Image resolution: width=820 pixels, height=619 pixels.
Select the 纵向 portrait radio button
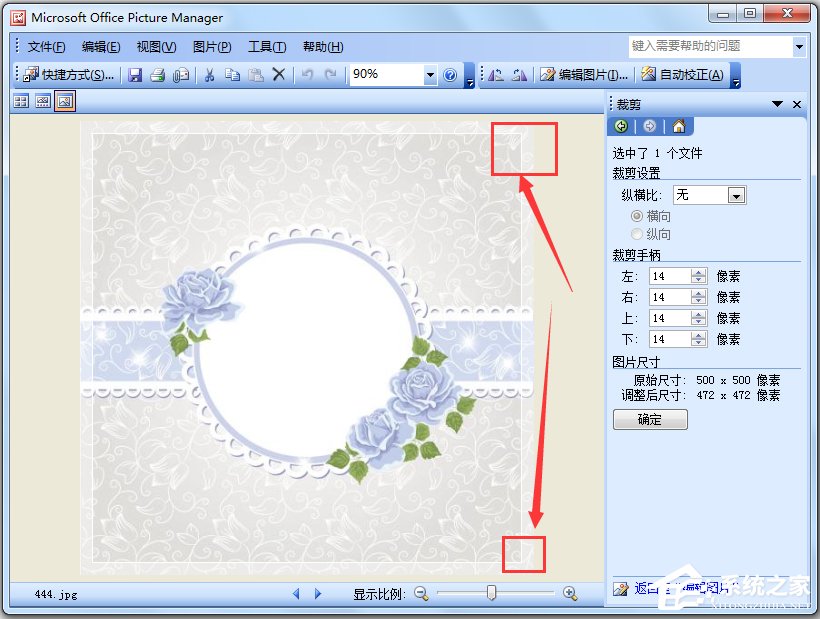tap(637, 234)
